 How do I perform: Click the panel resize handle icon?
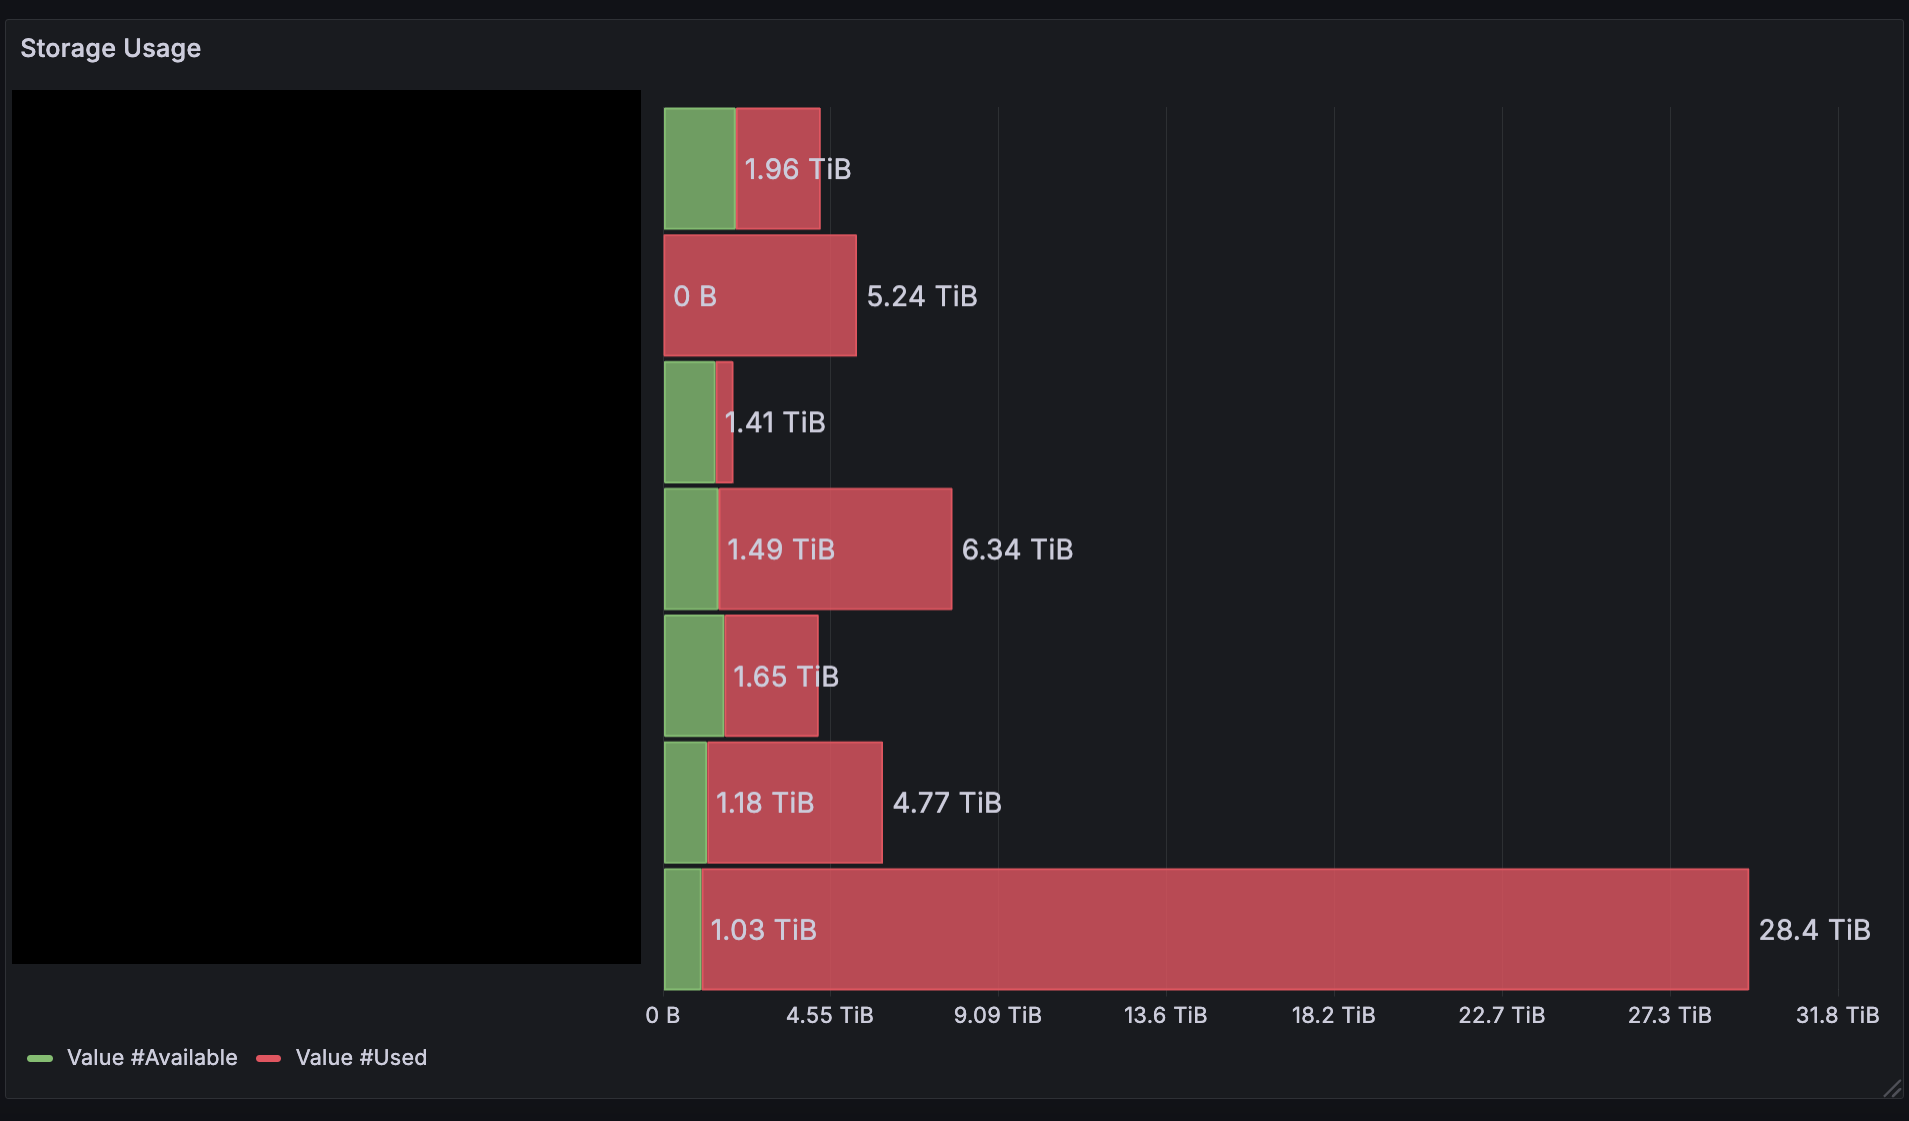[x=1891, y=1088]
